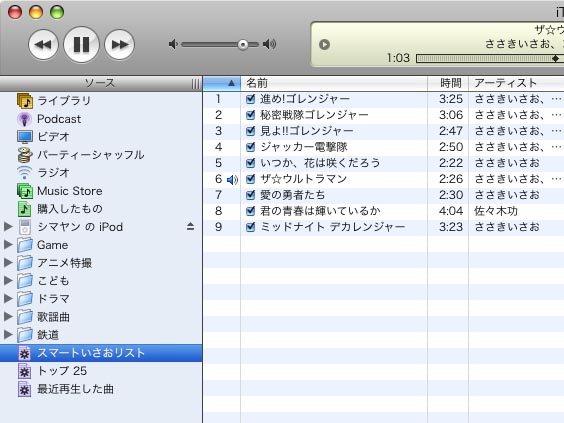Click the max volume speaker icon
Viewport: 564px width, 423px height.
coord(269,44)
